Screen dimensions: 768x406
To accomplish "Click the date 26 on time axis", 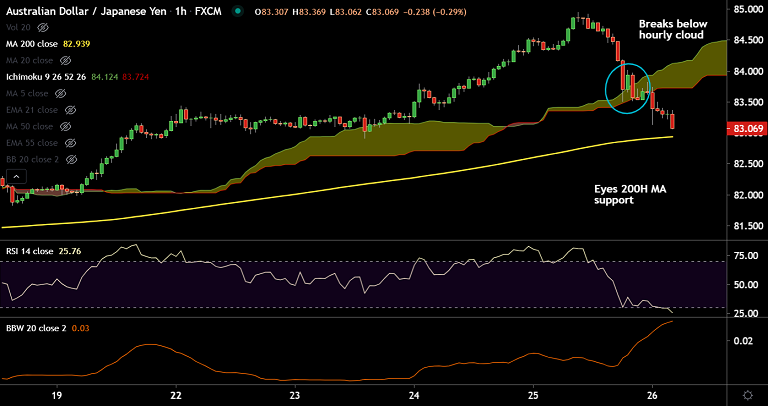I will coord(652,395).
